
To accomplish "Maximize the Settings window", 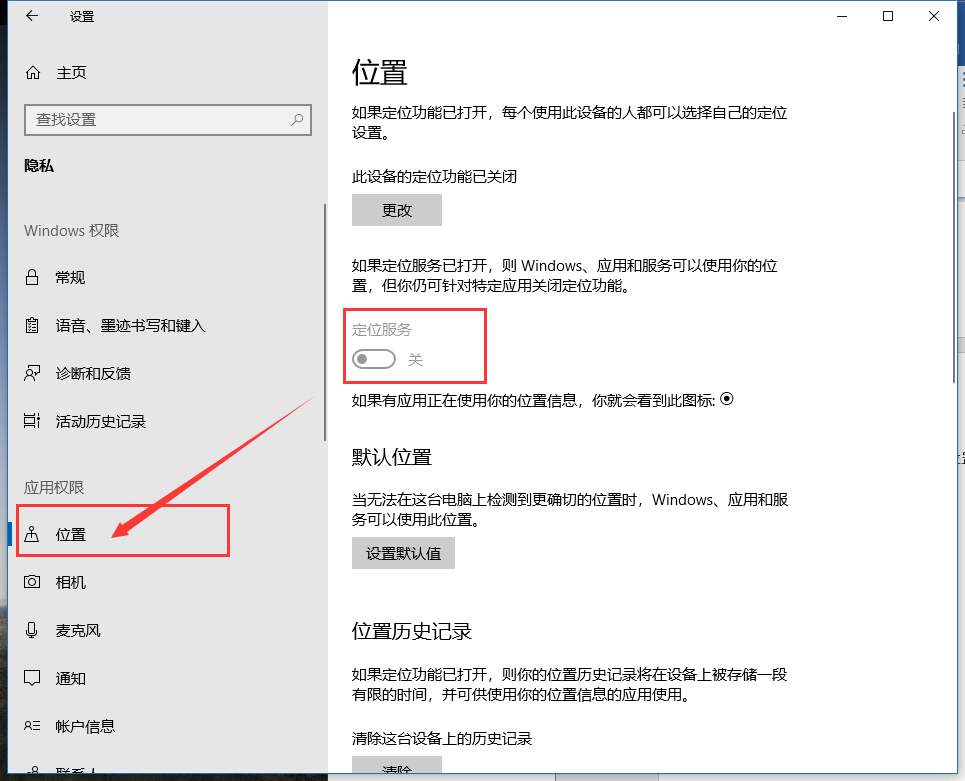I will pos(888,16).
